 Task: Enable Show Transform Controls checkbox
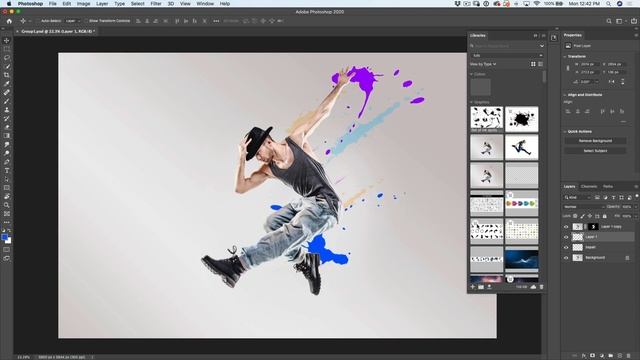click(x=86, y=21)
